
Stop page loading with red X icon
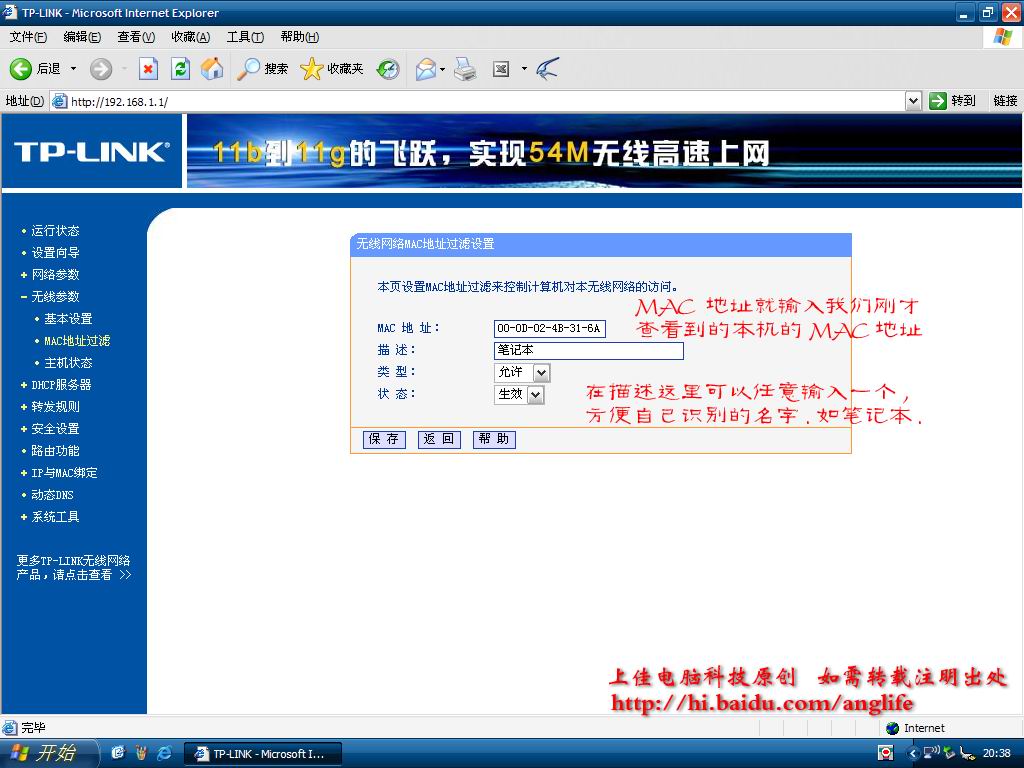coord(148,69)
